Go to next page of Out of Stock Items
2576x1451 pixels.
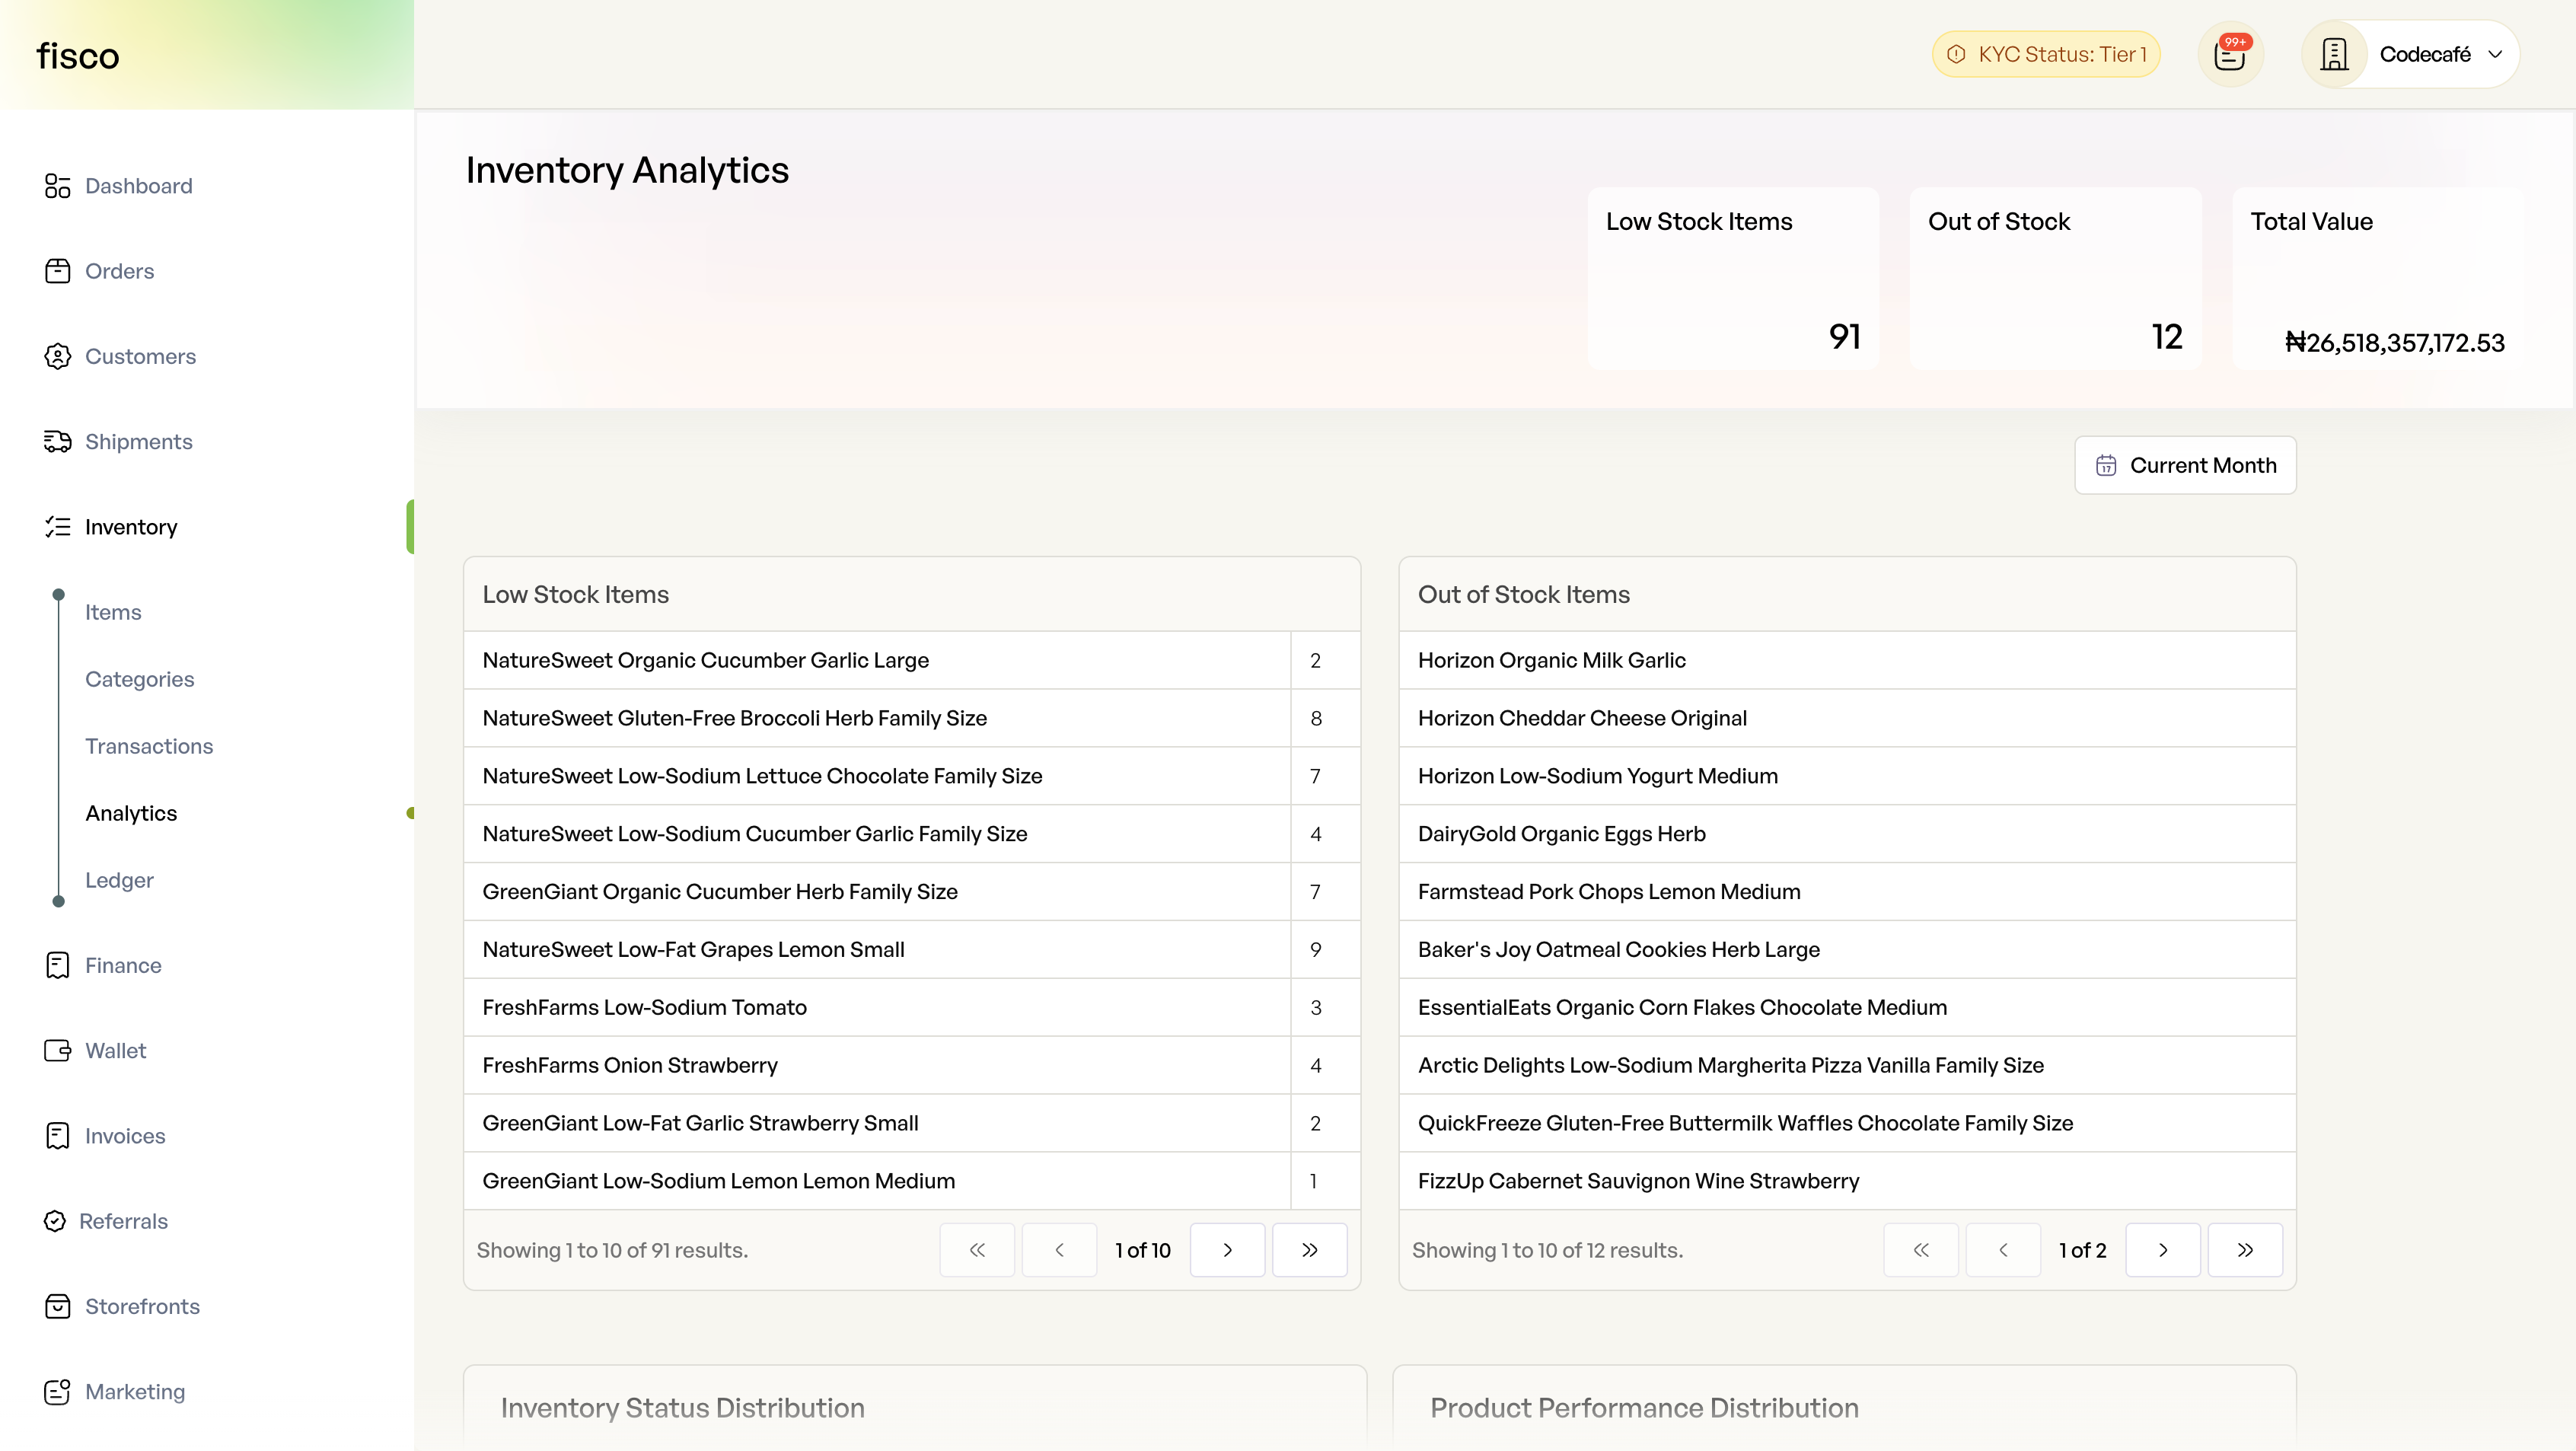point(2163,1250)
